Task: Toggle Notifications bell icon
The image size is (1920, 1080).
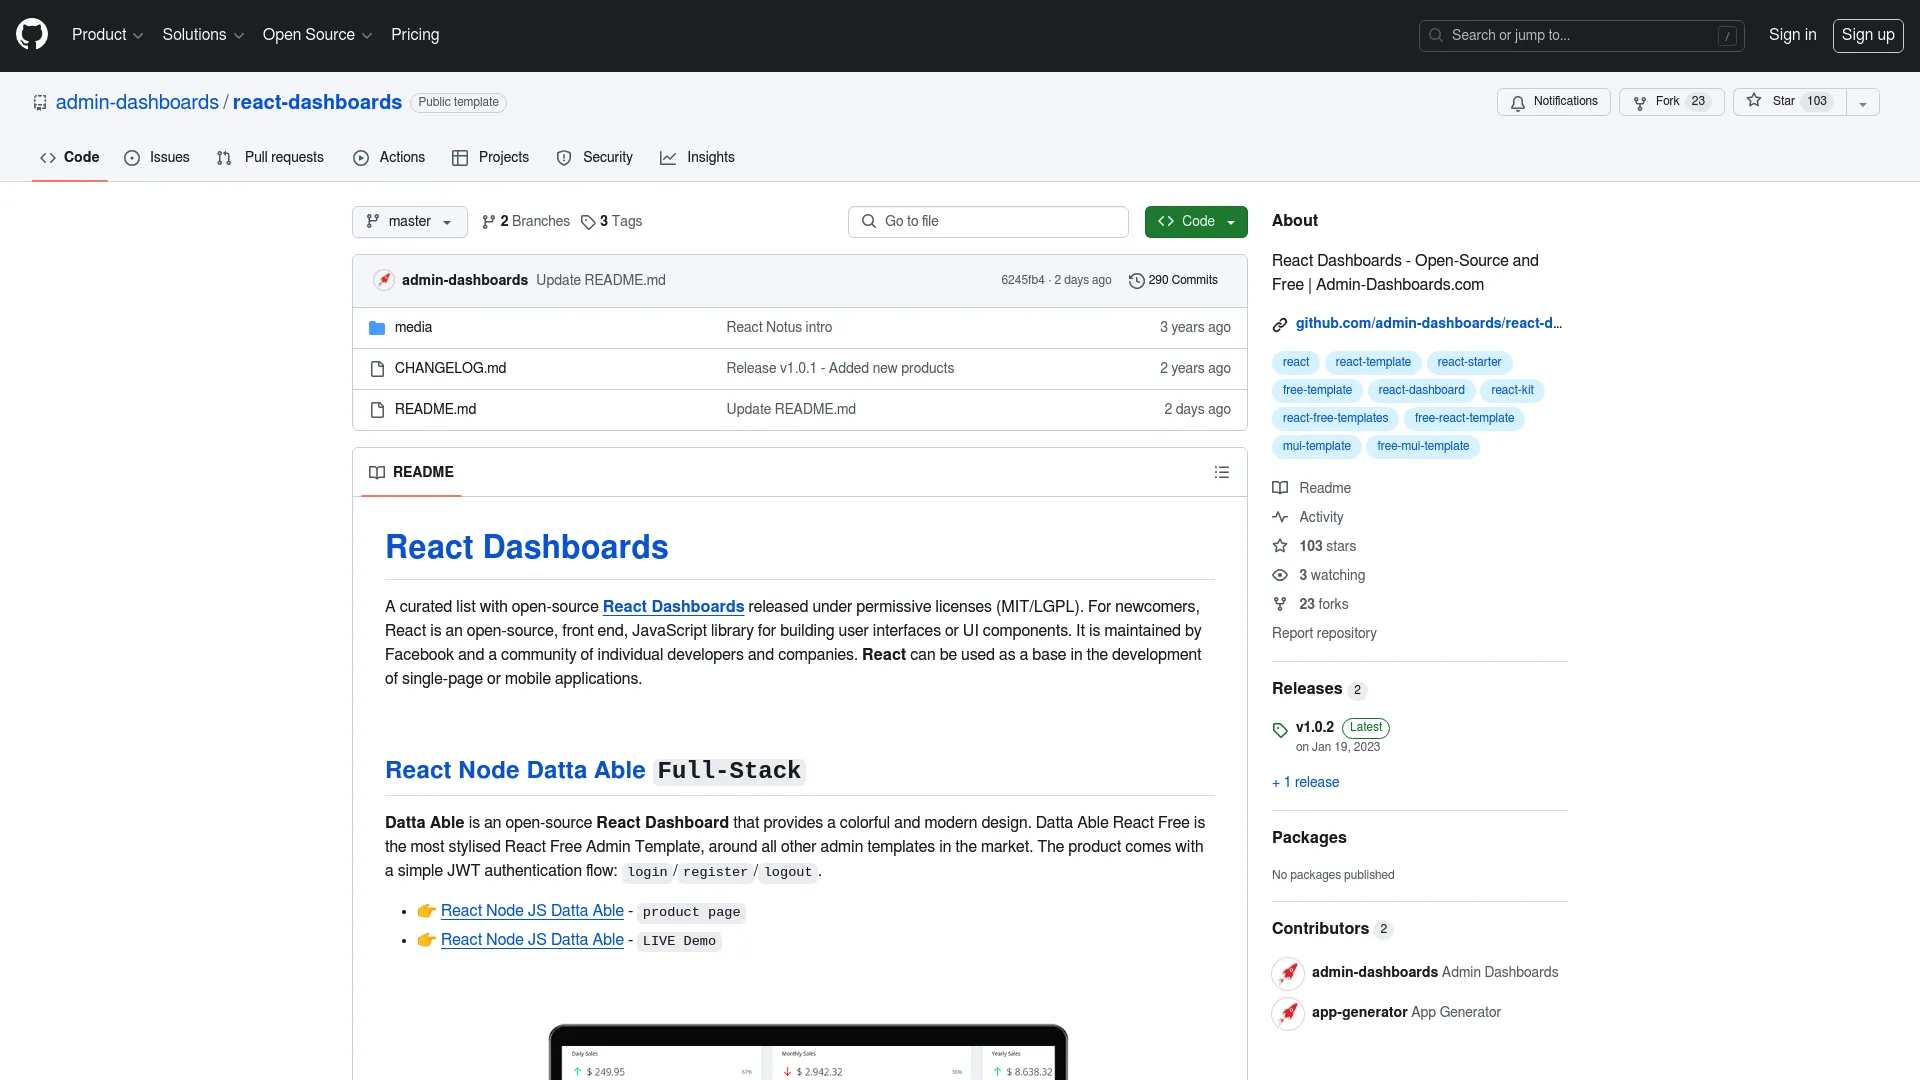Action: pyautogui.click(x=1518, y=102)
